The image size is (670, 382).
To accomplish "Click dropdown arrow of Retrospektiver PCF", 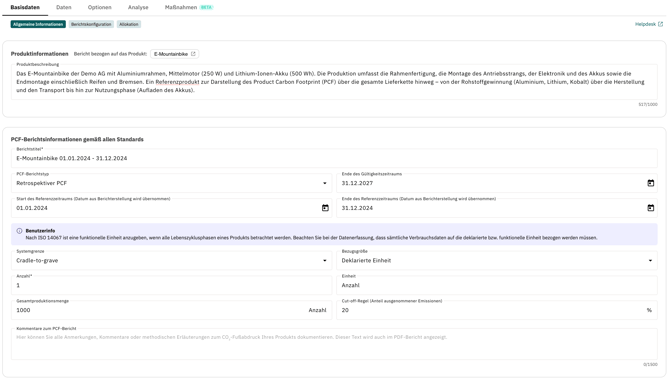I will pyautogui.click(x=325, y=183).
